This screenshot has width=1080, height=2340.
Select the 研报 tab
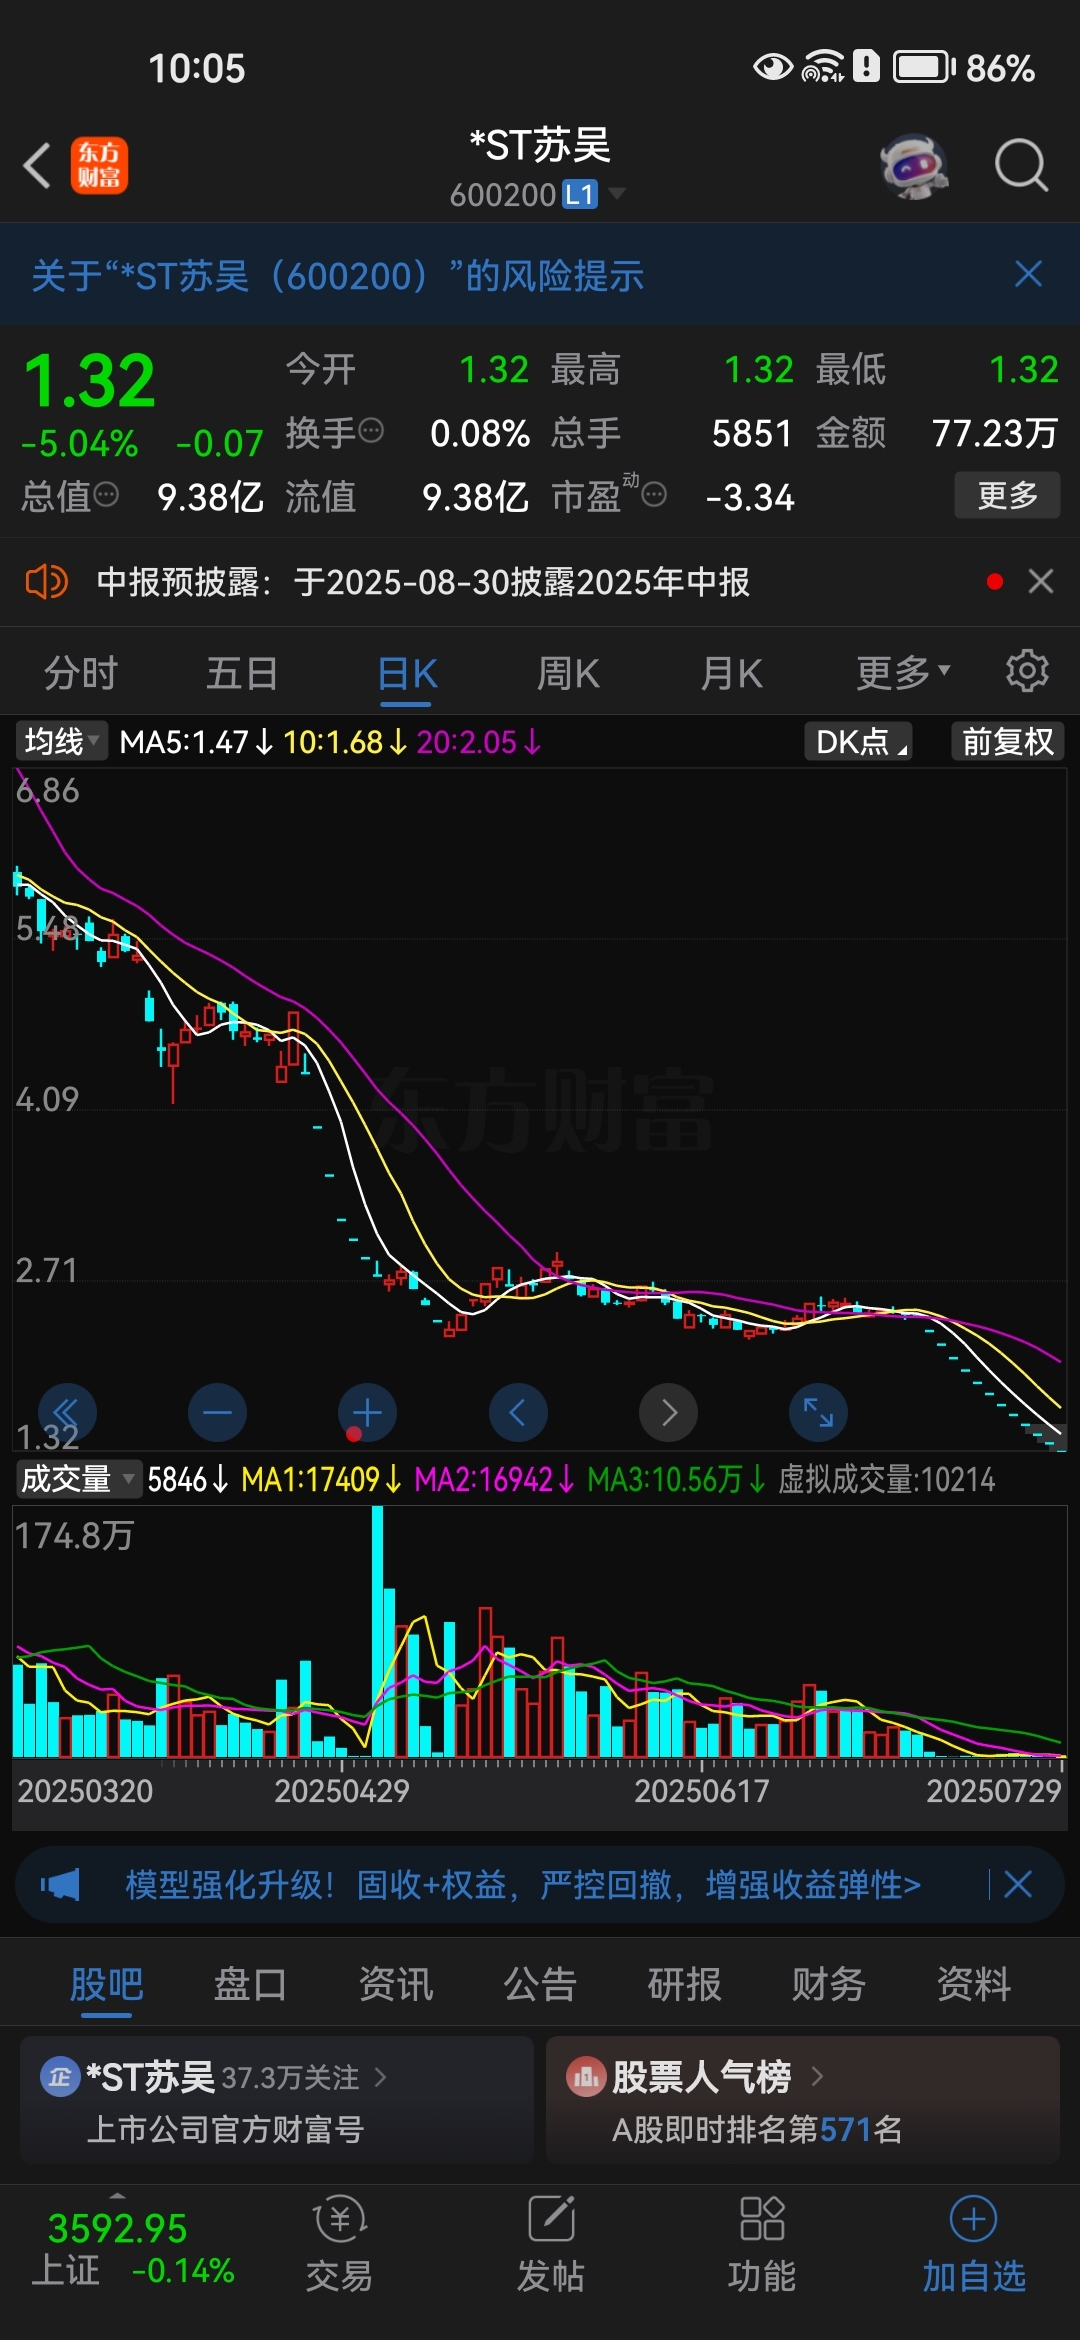point(684,1984)
